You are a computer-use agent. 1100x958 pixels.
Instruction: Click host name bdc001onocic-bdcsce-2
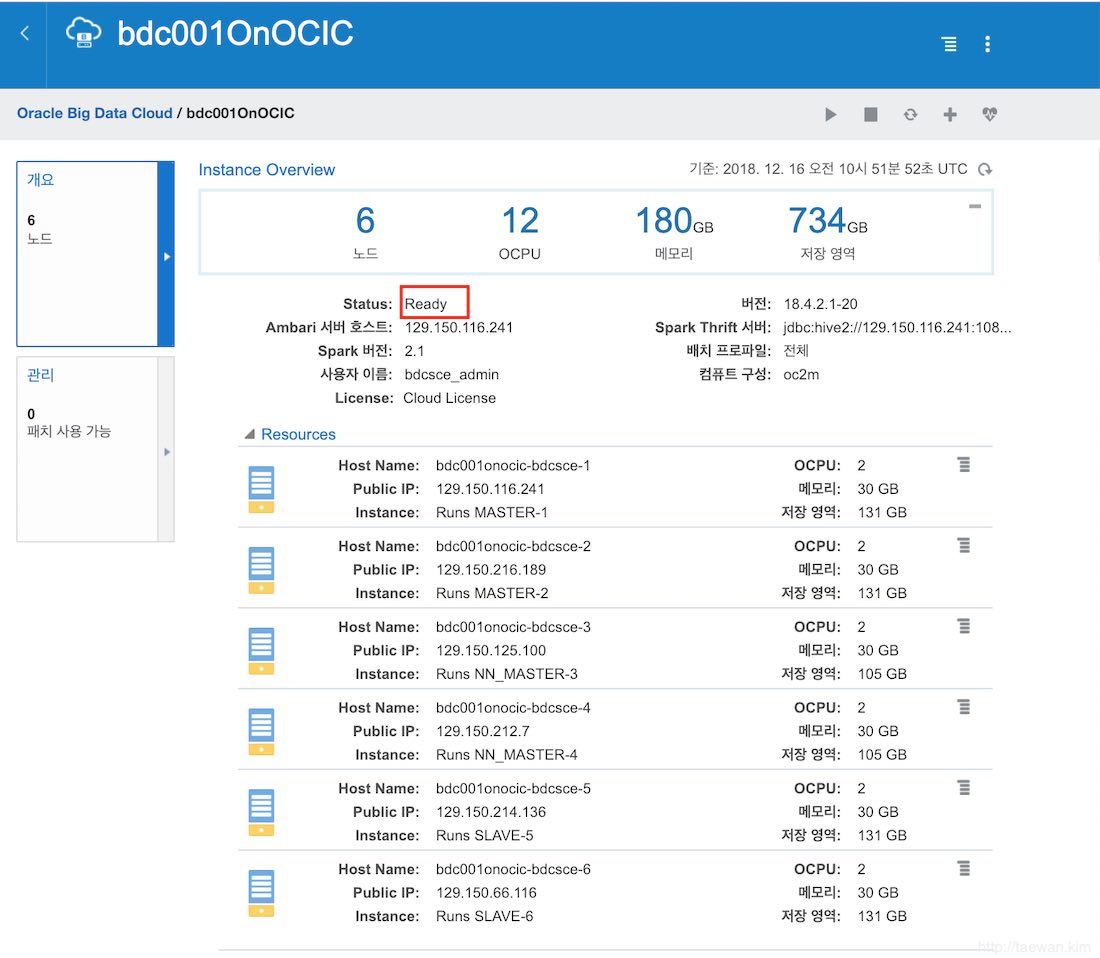click(513, 546)
